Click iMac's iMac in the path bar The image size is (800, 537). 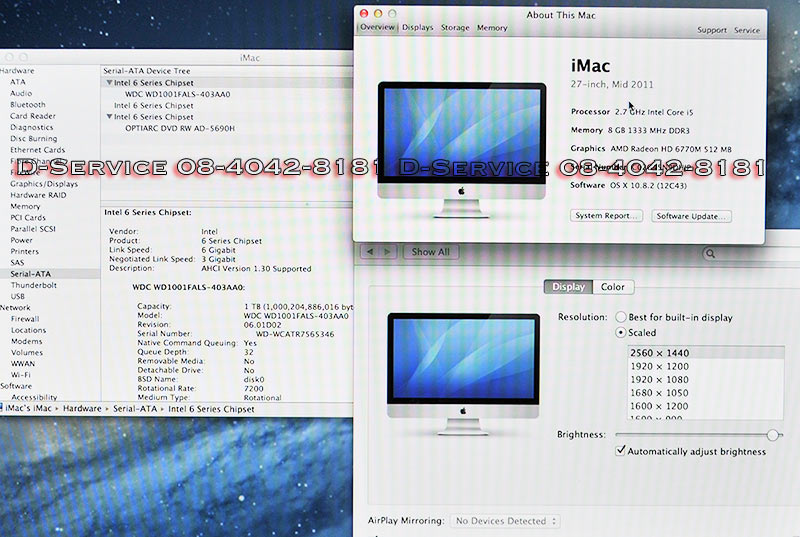(x=27, y=408)
